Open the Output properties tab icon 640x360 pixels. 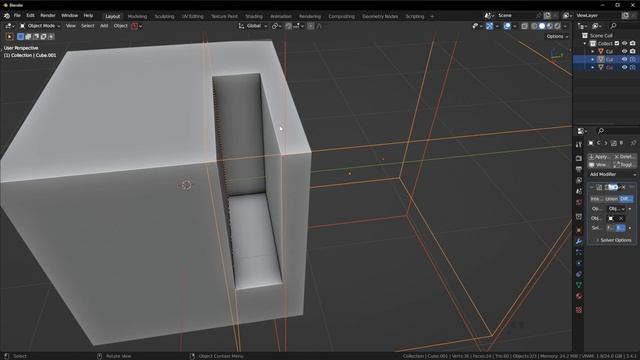point(579,169)
